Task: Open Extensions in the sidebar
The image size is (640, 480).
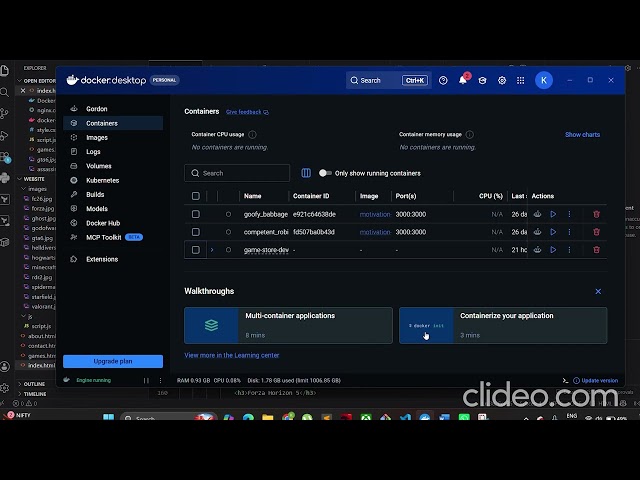Action: point(113,259)
